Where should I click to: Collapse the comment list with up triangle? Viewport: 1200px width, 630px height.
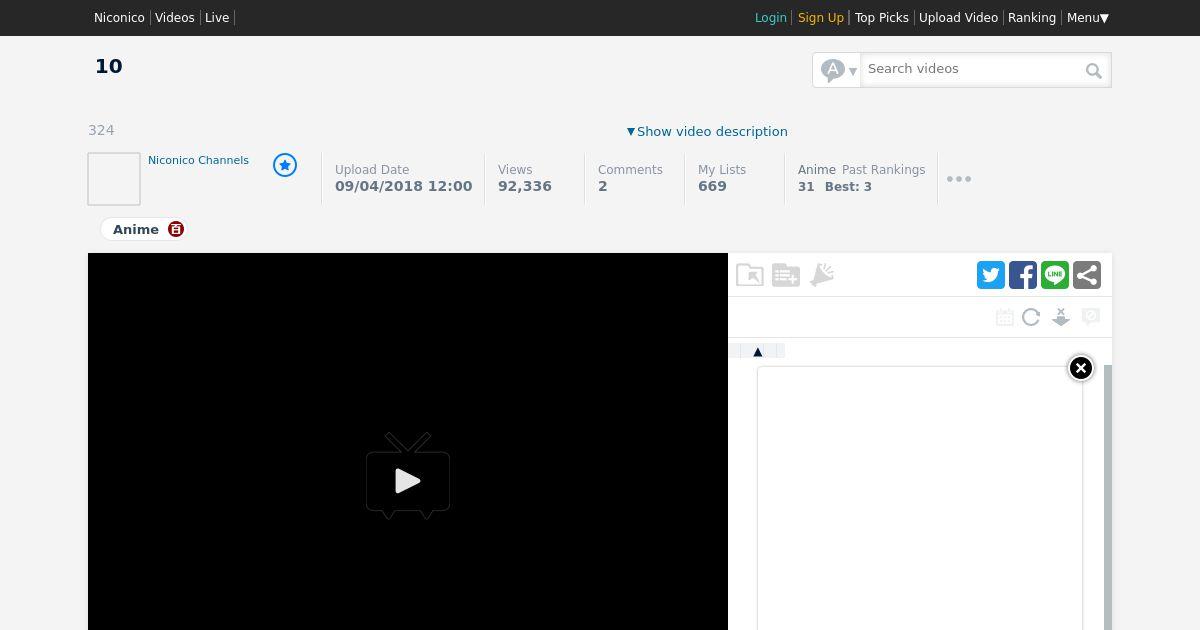[758, 351]
